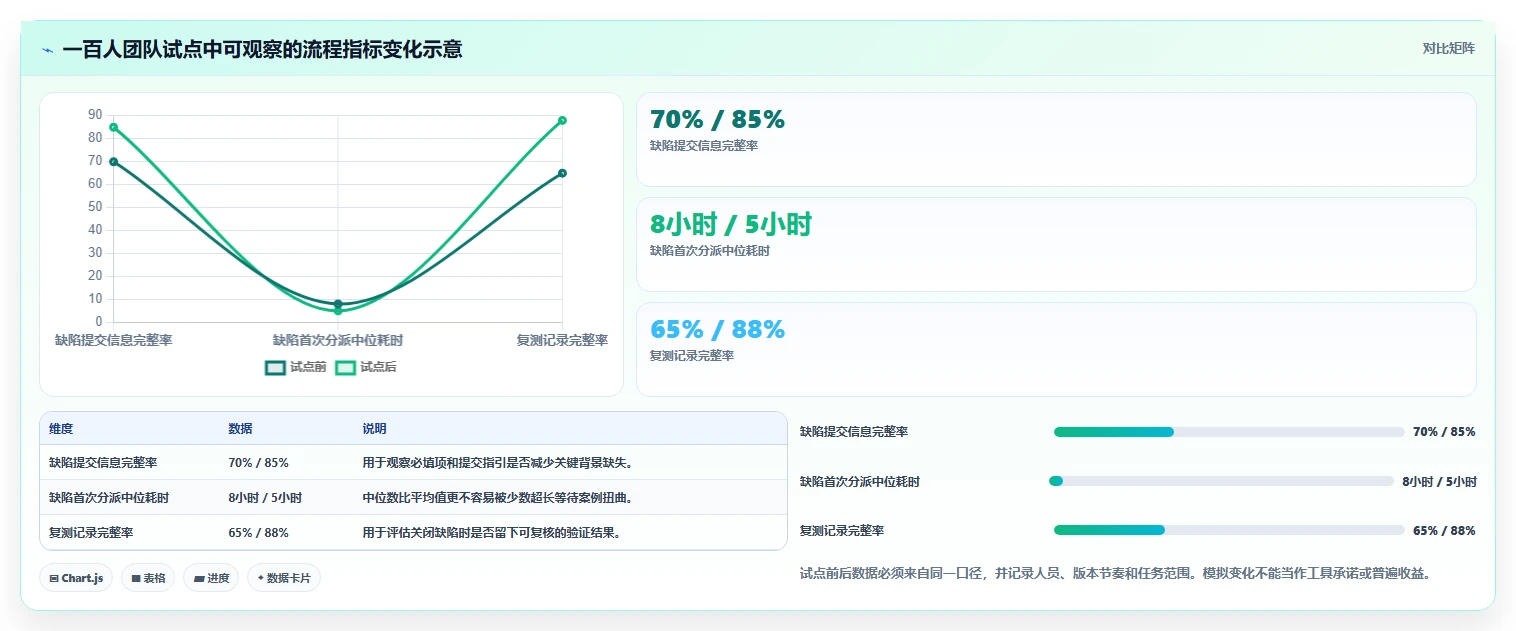Click the dark green 试点前 point at 8
This screenshot has height=631, width=1516.
(x=338, y=303)
